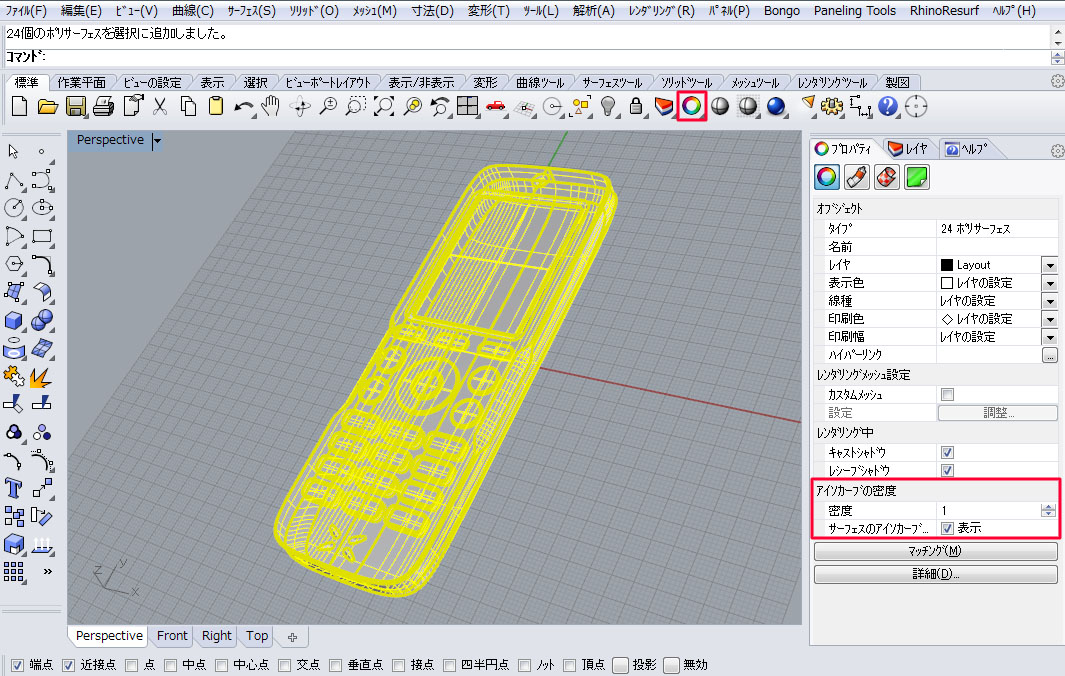Open the 印刷色 dropdown arrow
This screenshot has width=1065, height=676.
point(1050,319)
